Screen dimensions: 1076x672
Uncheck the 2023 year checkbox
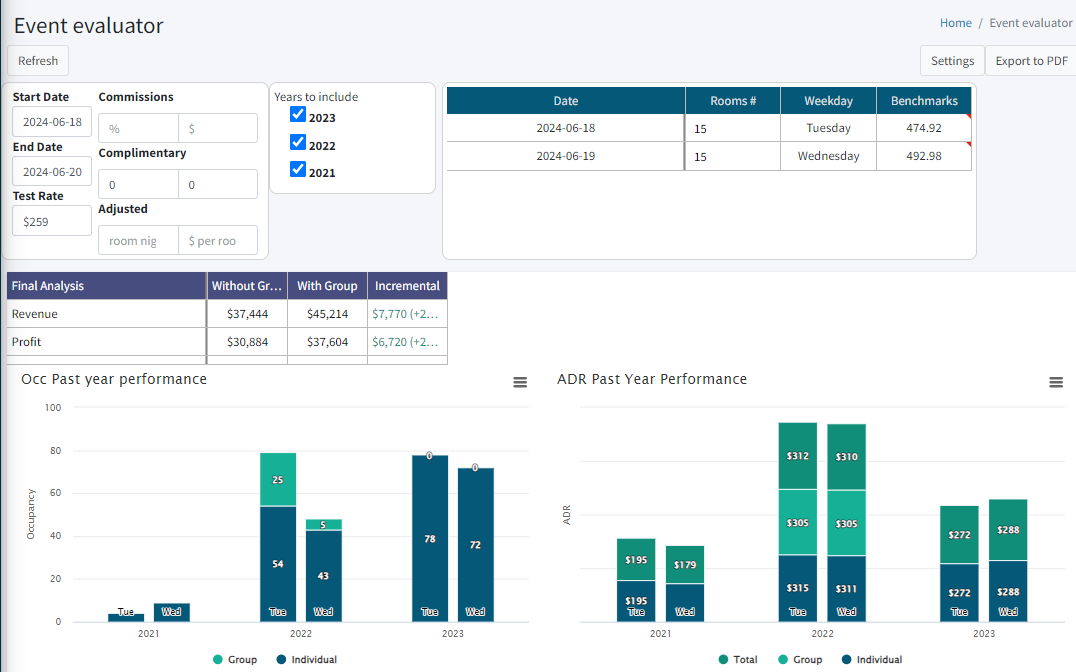297,115
